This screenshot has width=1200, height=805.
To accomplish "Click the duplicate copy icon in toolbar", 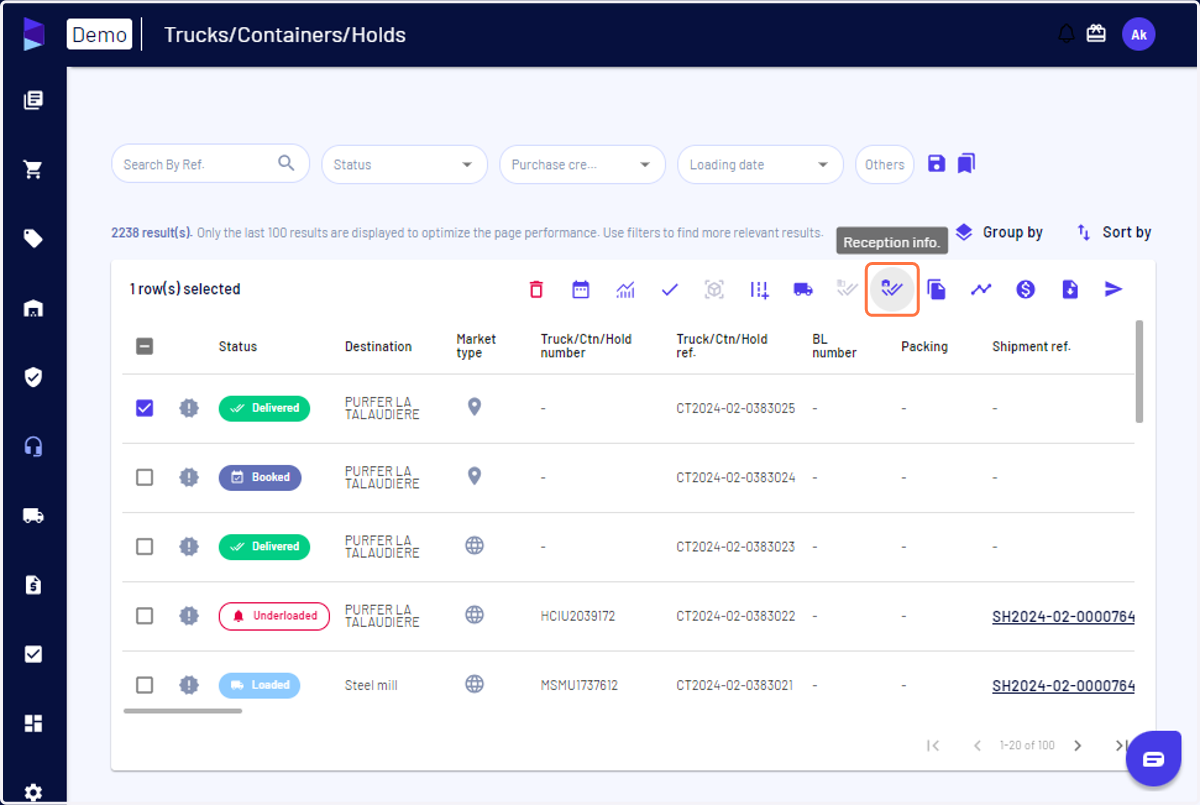I will point(937,290).
